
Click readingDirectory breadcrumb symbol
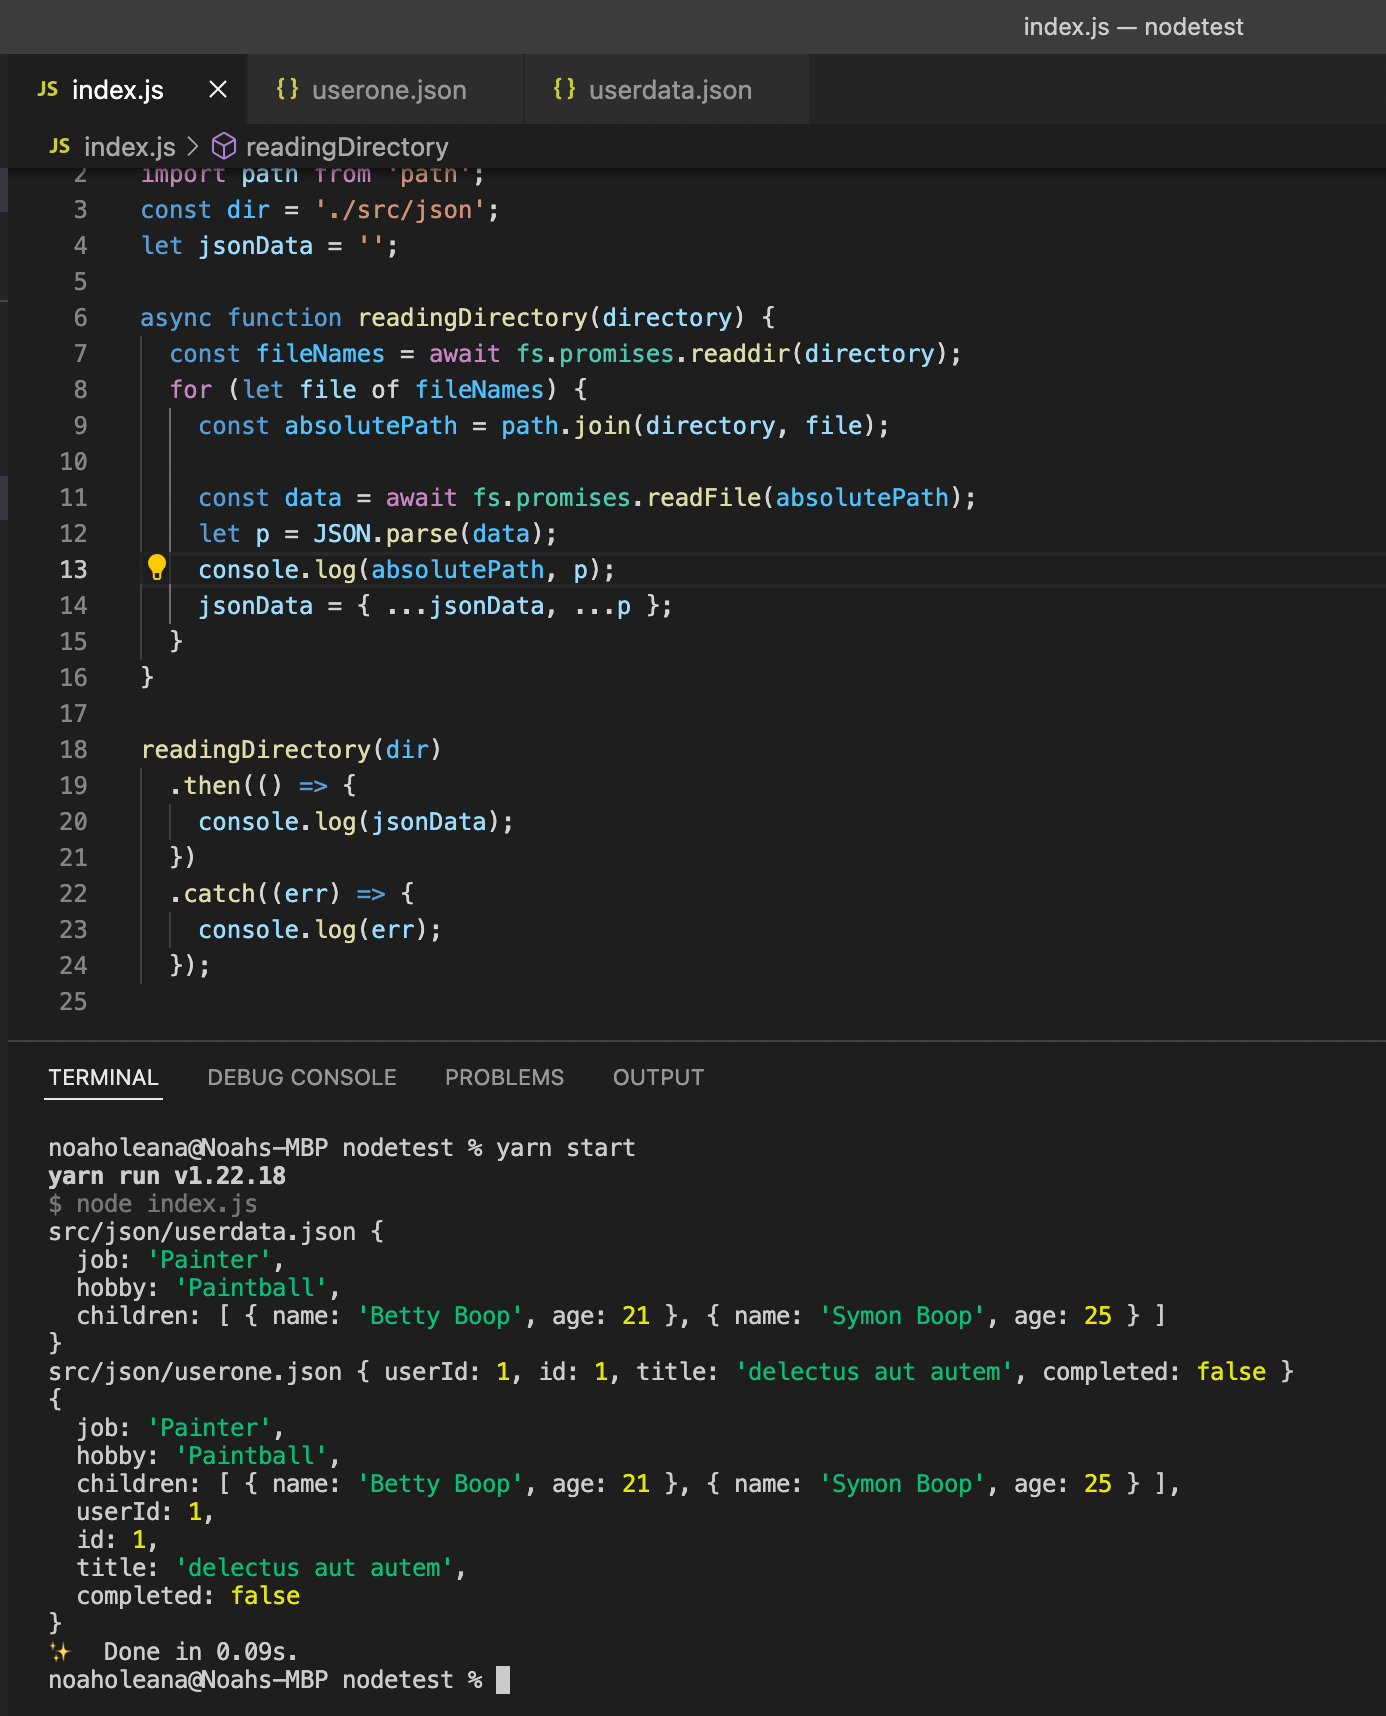347,147
